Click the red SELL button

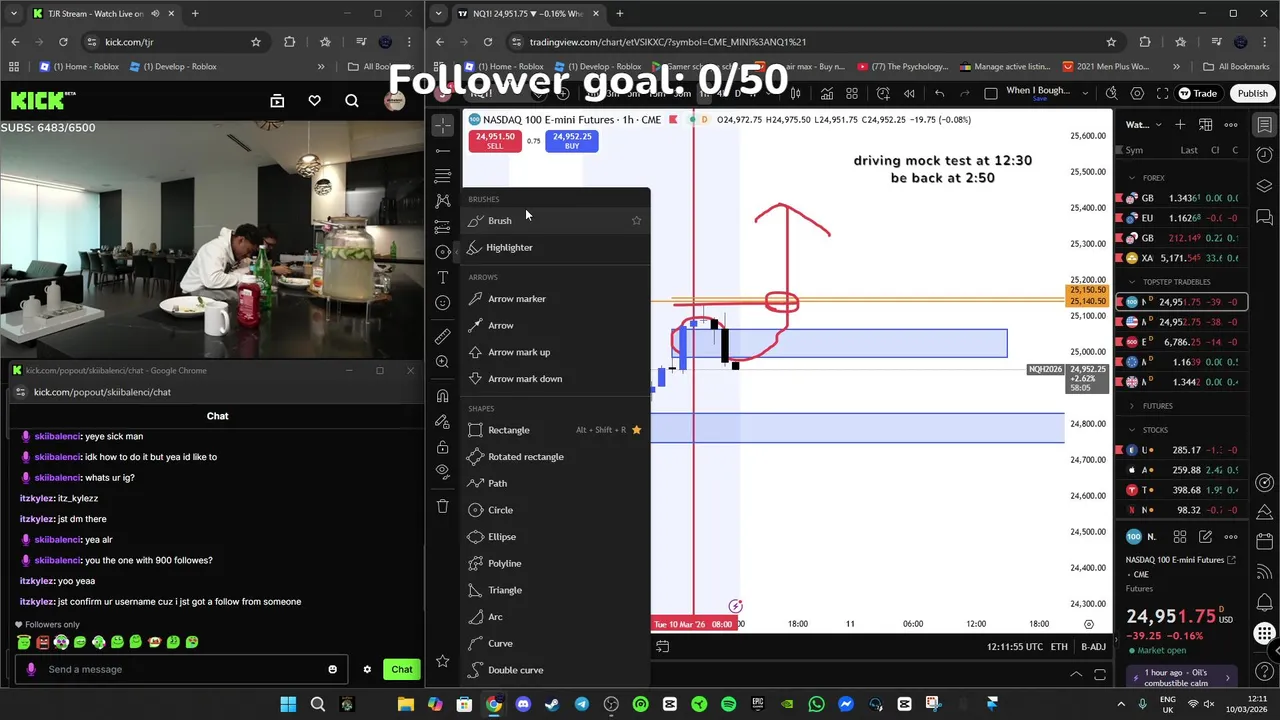coord(495,141)
